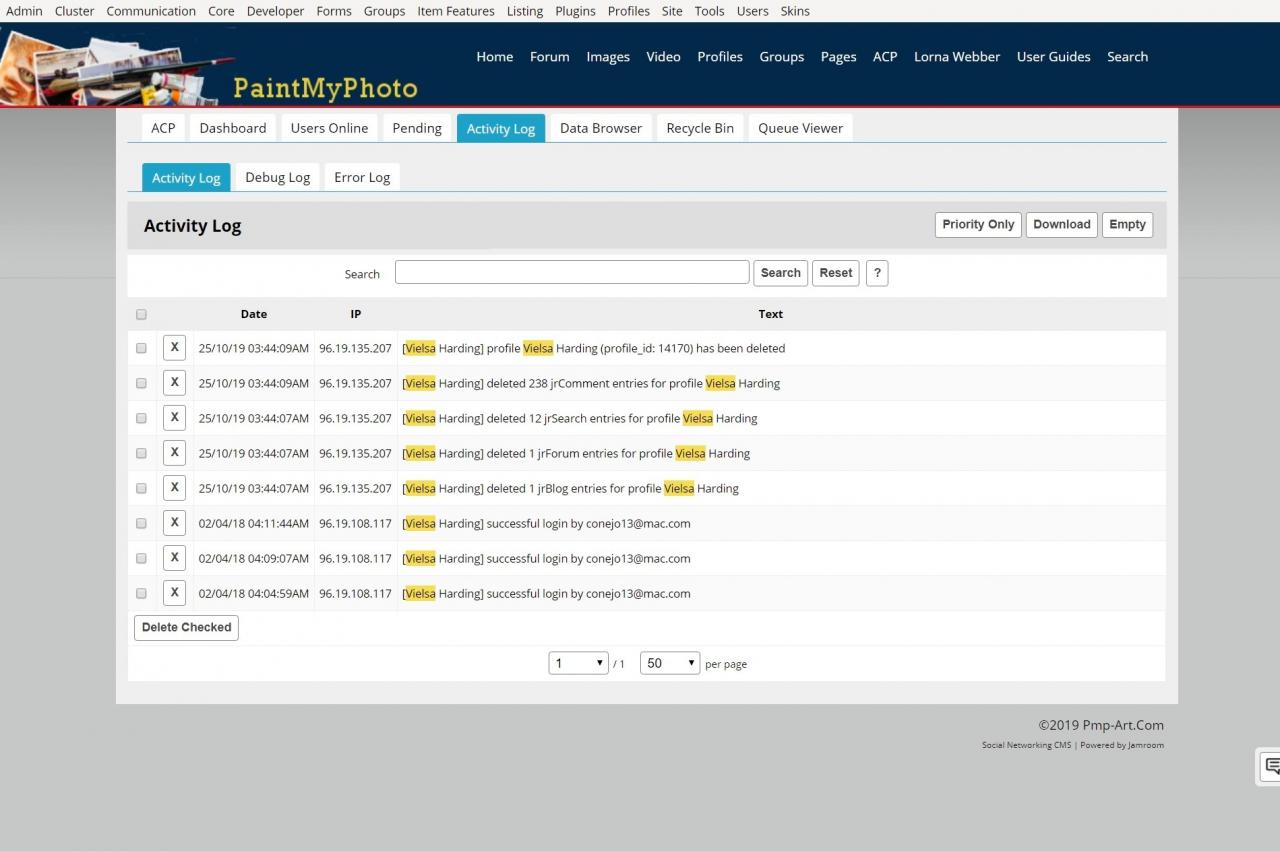
Task: Open the page number dropdown
Action: pos(578,663)
